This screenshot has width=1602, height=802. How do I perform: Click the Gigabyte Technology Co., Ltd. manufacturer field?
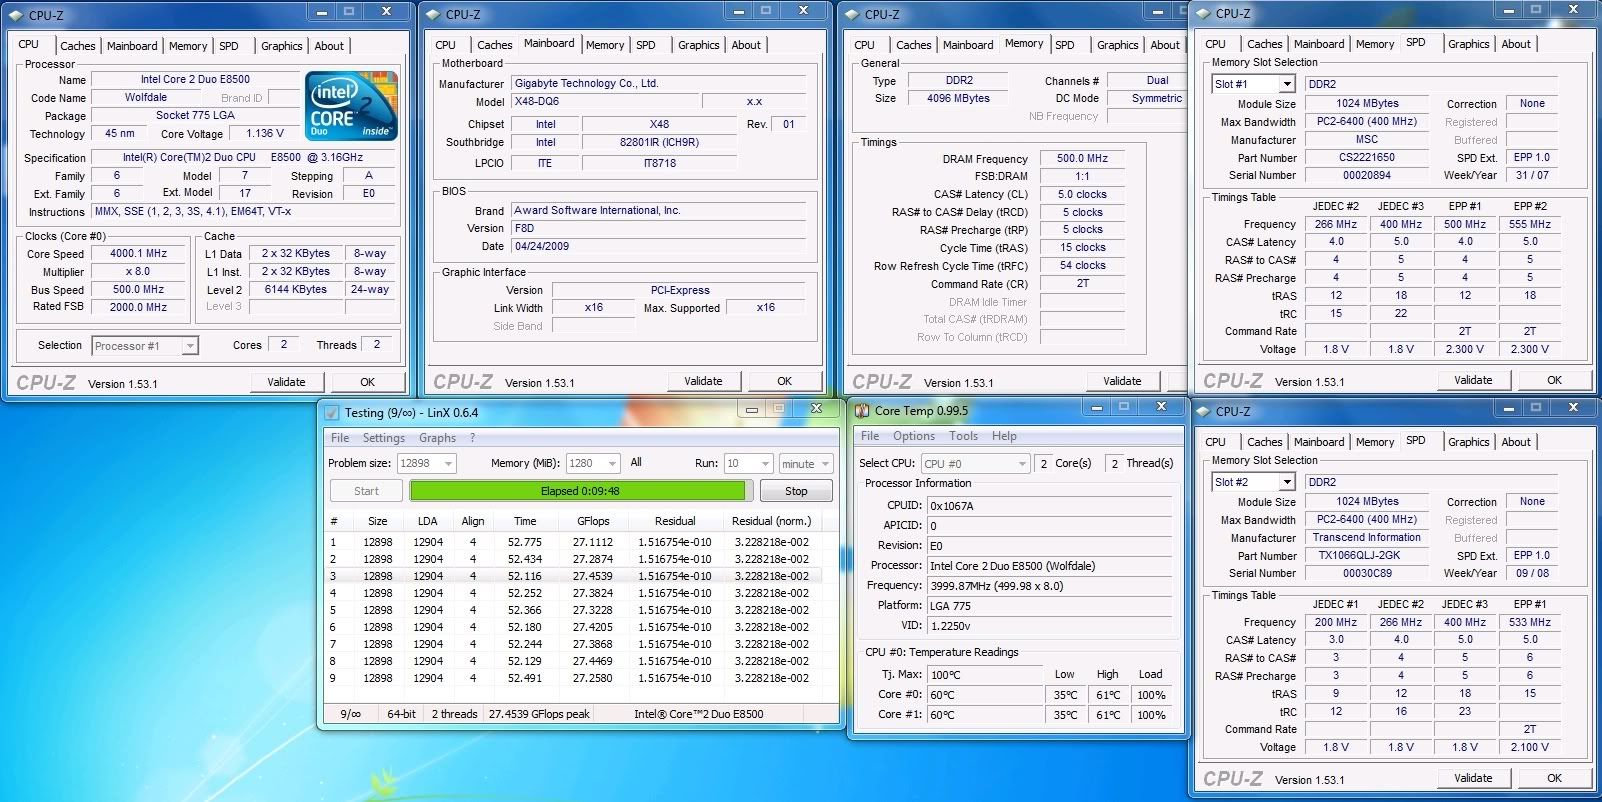[658, 84]
